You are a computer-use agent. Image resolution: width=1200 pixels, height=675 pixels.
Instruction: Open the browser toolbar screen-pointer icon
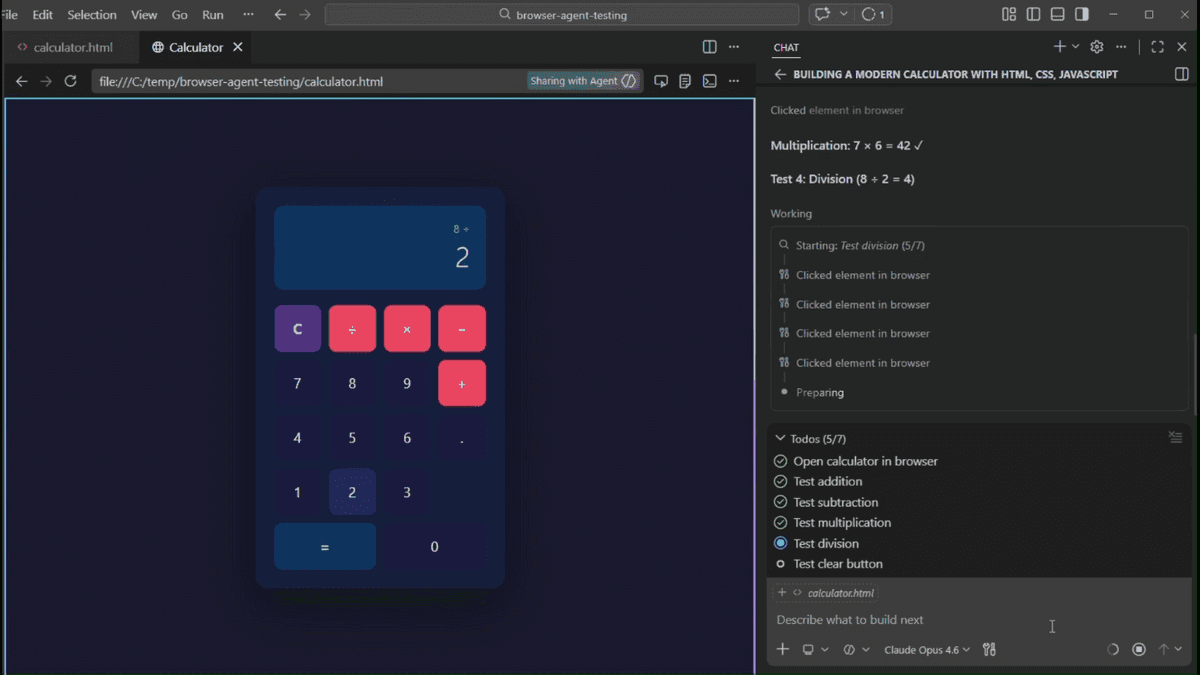[x=661, y=81]
